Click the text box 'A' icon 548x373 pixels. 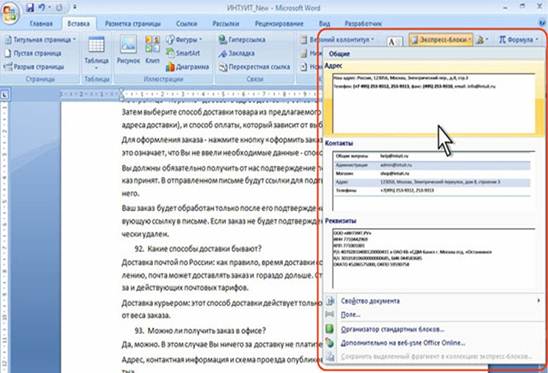coord(395,42)
